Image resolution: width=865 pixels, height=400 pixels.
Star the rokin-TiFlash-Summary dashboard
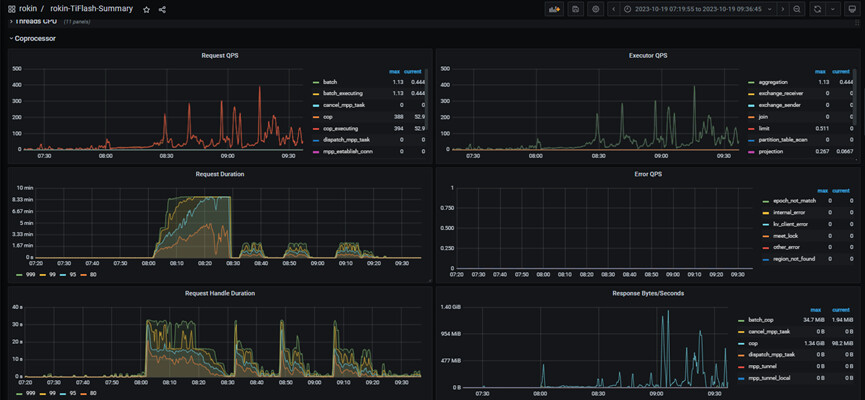click(x=147, y=9)
